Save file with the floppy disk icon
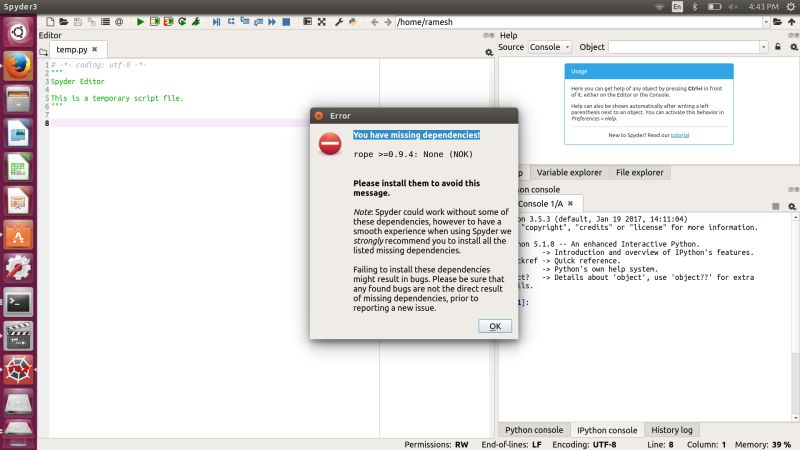 [x=78, y=22]
